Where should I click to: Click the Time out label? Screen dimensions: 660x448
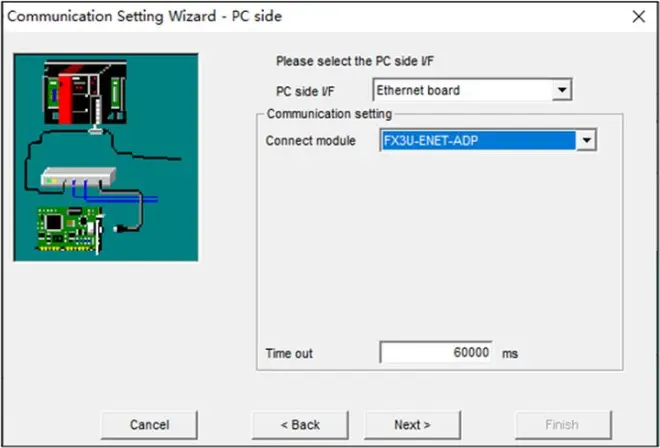tap(289, 353)
